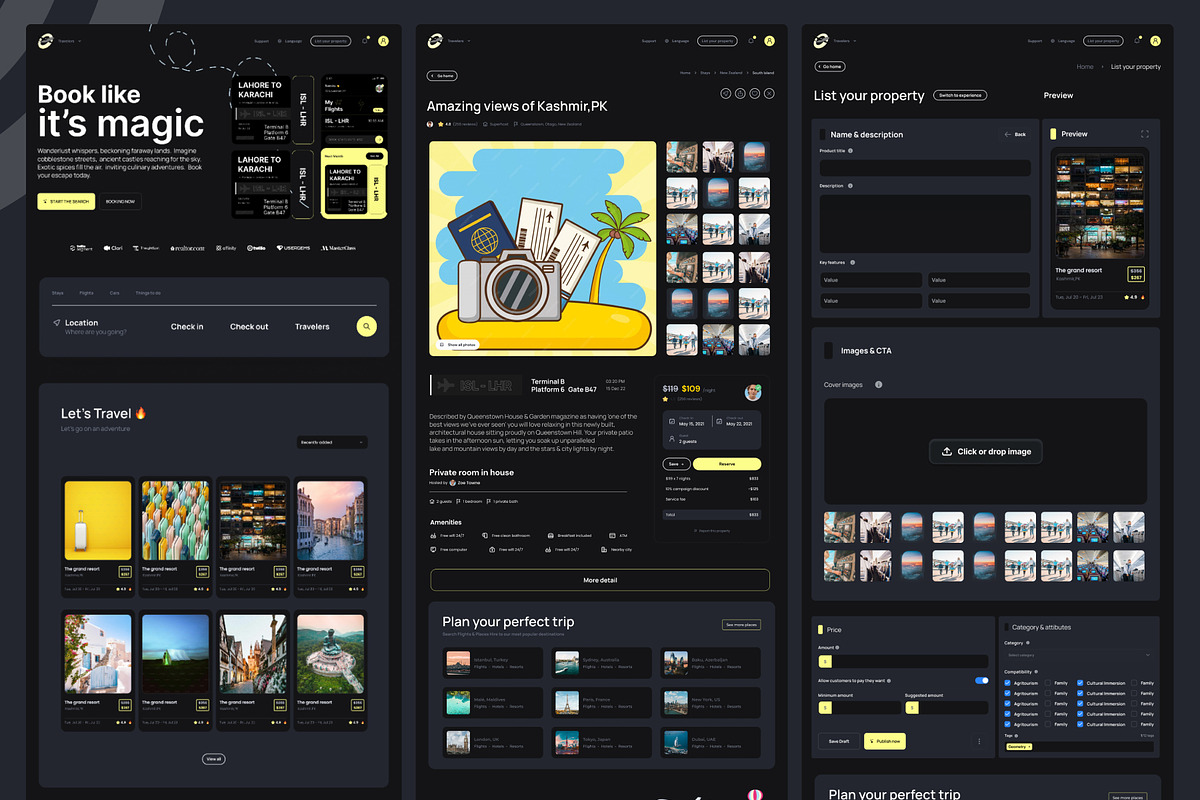
Task: Click the Reserve button
Action: click(x=727, y=464)
